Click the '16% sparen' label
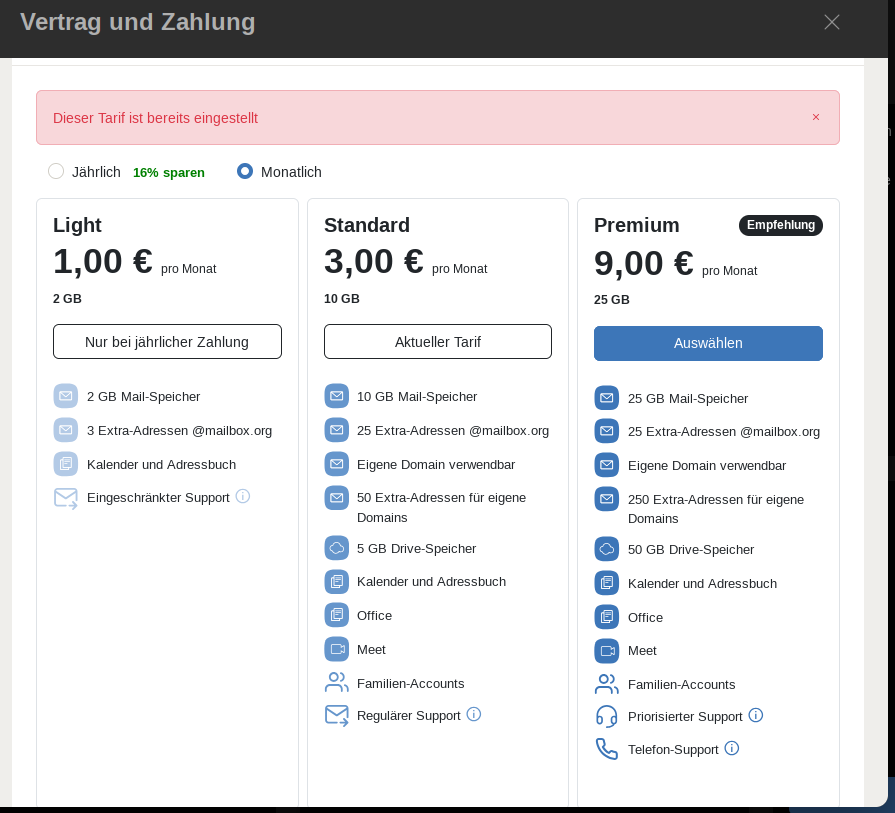895x813 pixels. [169, 172]
